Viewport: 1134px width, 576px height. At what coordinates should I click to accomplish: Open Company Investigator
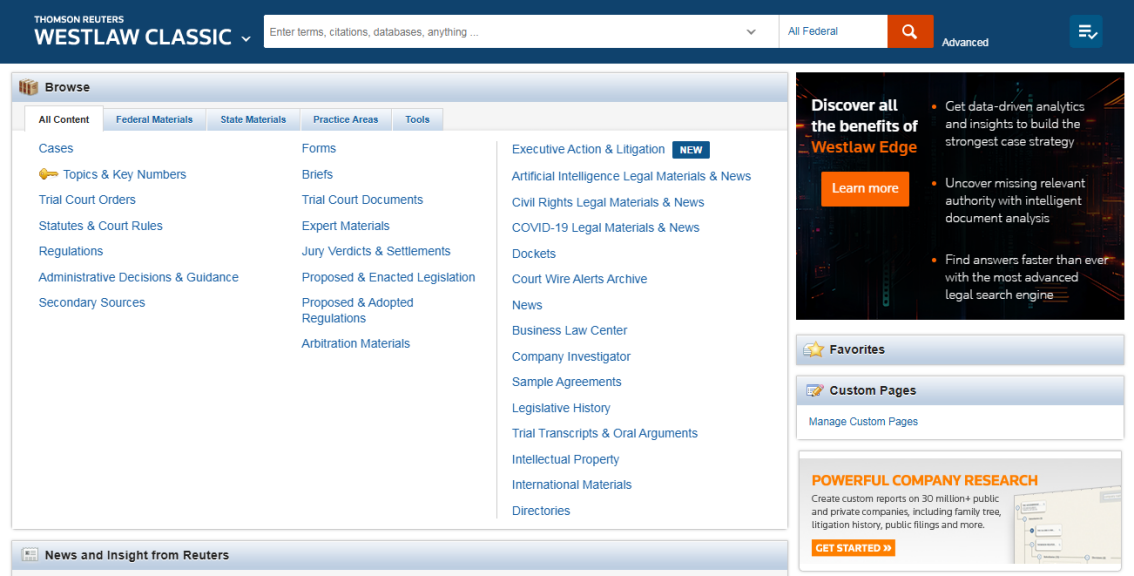[x=571, y=357]
